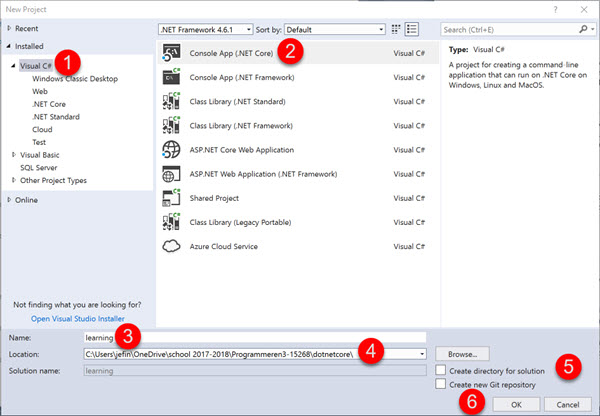
Task: Click the Class Library (.NET Standard) icon
Action: [171, 101]
